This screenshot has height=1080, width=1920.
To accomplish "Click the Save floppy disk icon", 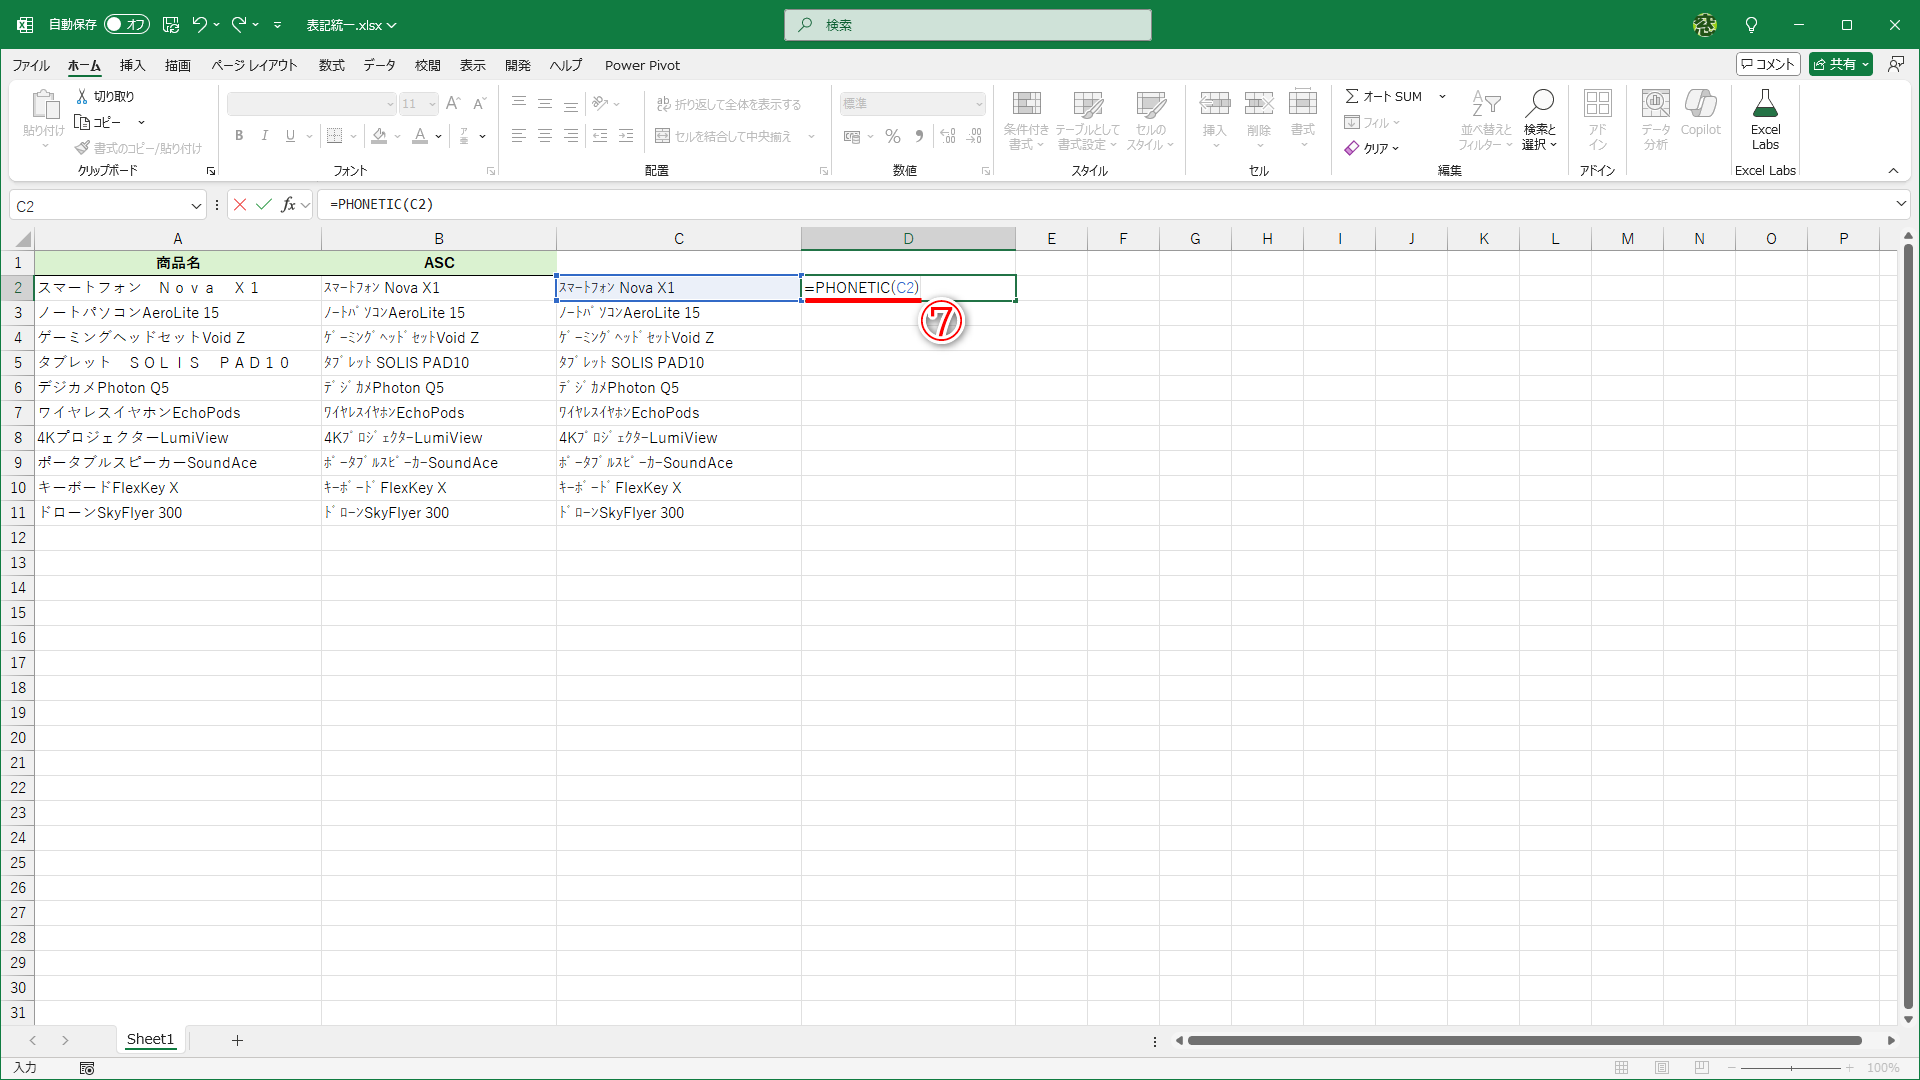I will click(171, 25).
